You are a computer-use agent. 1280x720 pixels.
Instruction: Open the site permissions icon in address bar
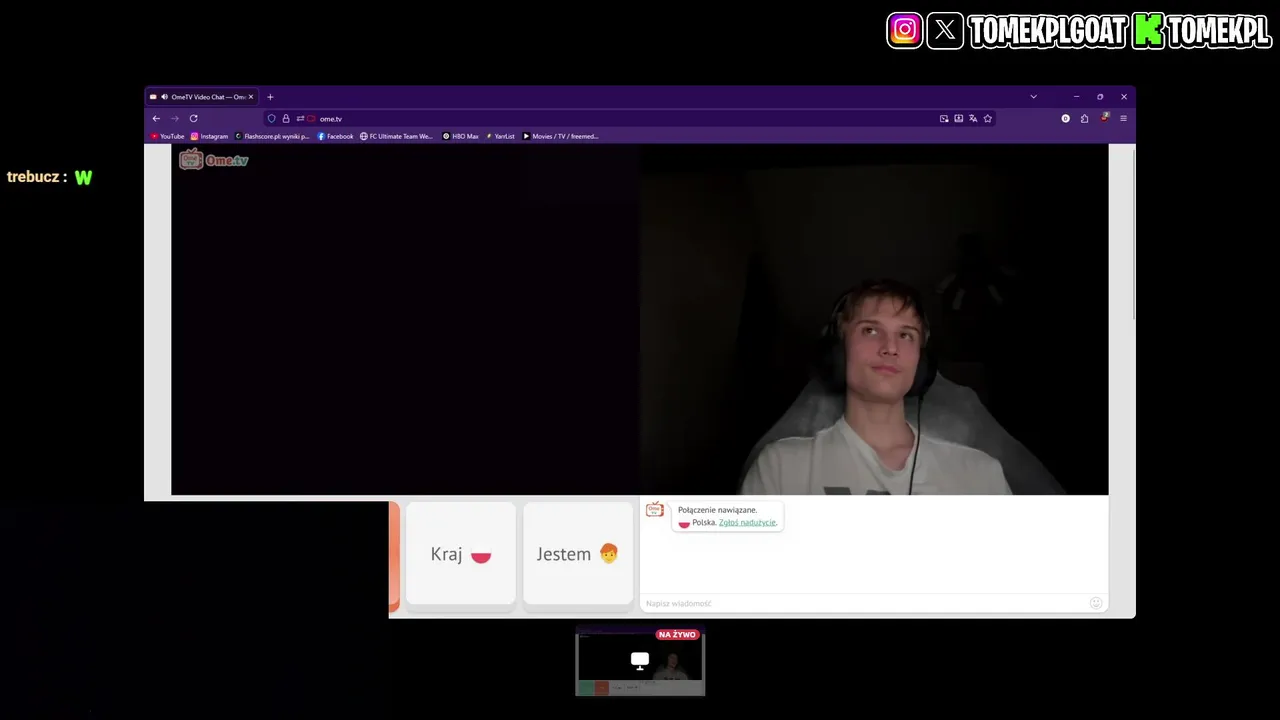point(300,118)
